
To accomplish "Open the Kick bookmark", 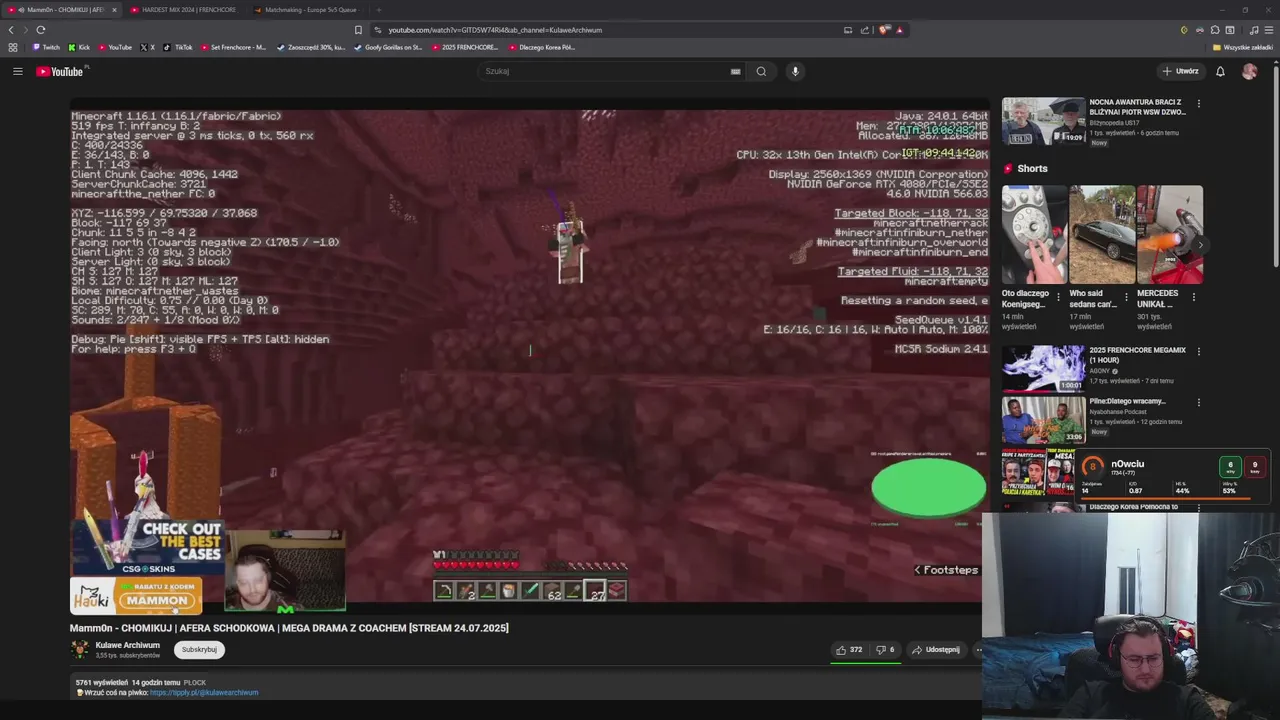I will pyautogui.click(x=79, y=47).
